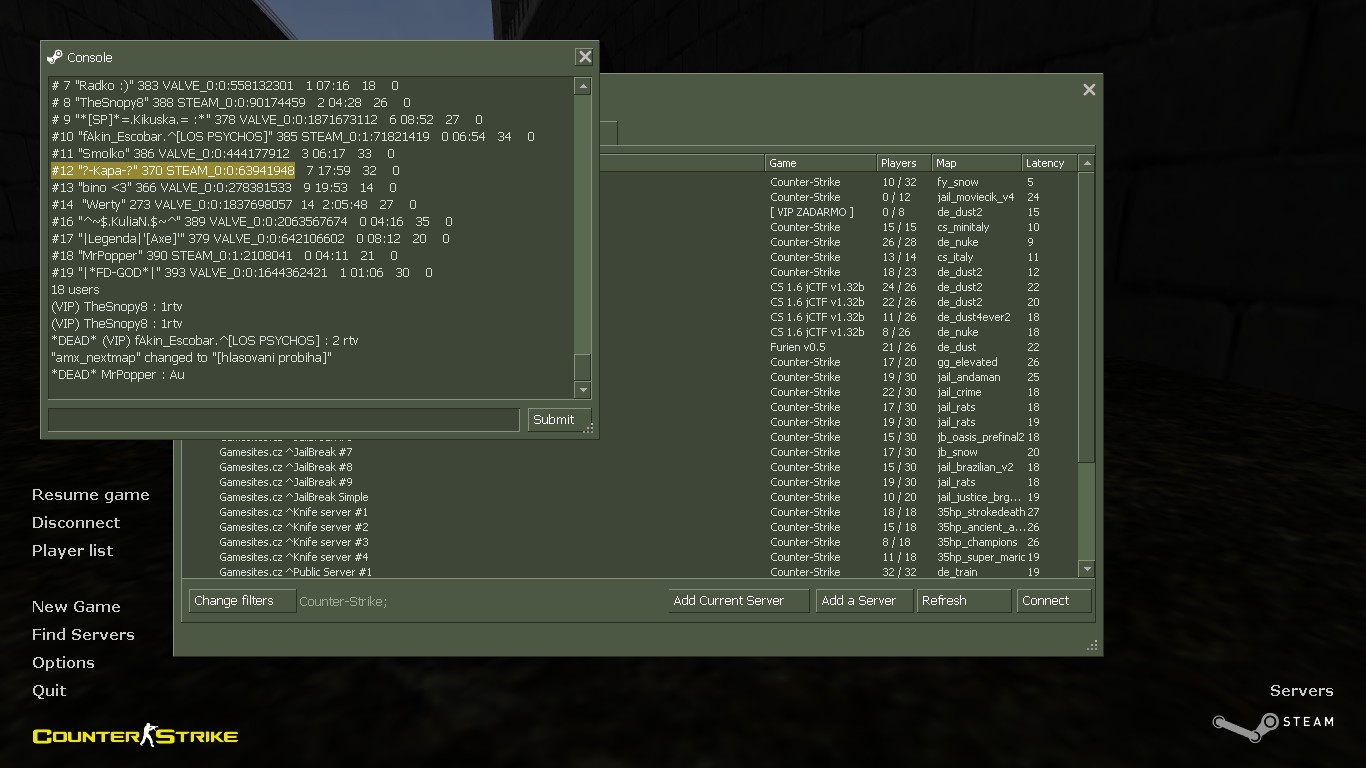1366x768 pixels.
Task: Click the Steam icon in Console title bar
Action: click(55, 57)
